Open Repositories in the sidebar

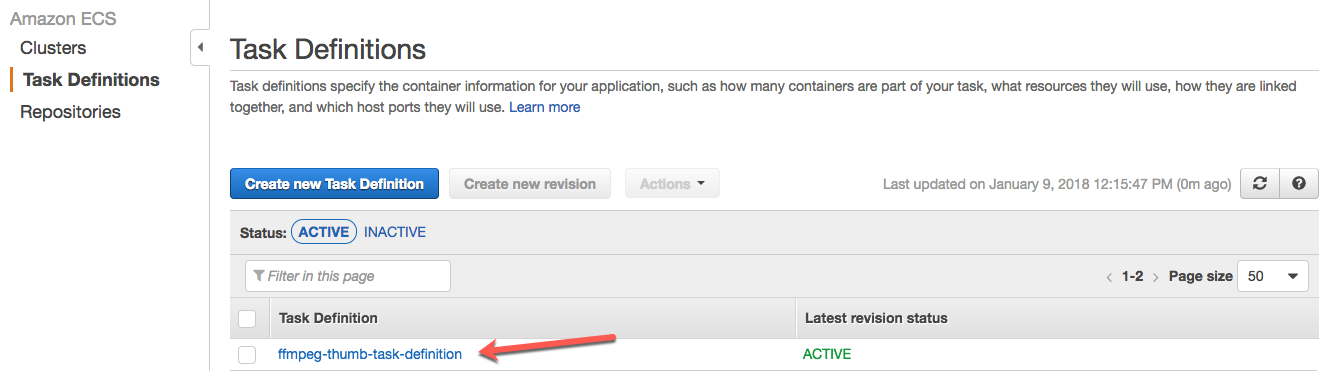click(70, 112)
